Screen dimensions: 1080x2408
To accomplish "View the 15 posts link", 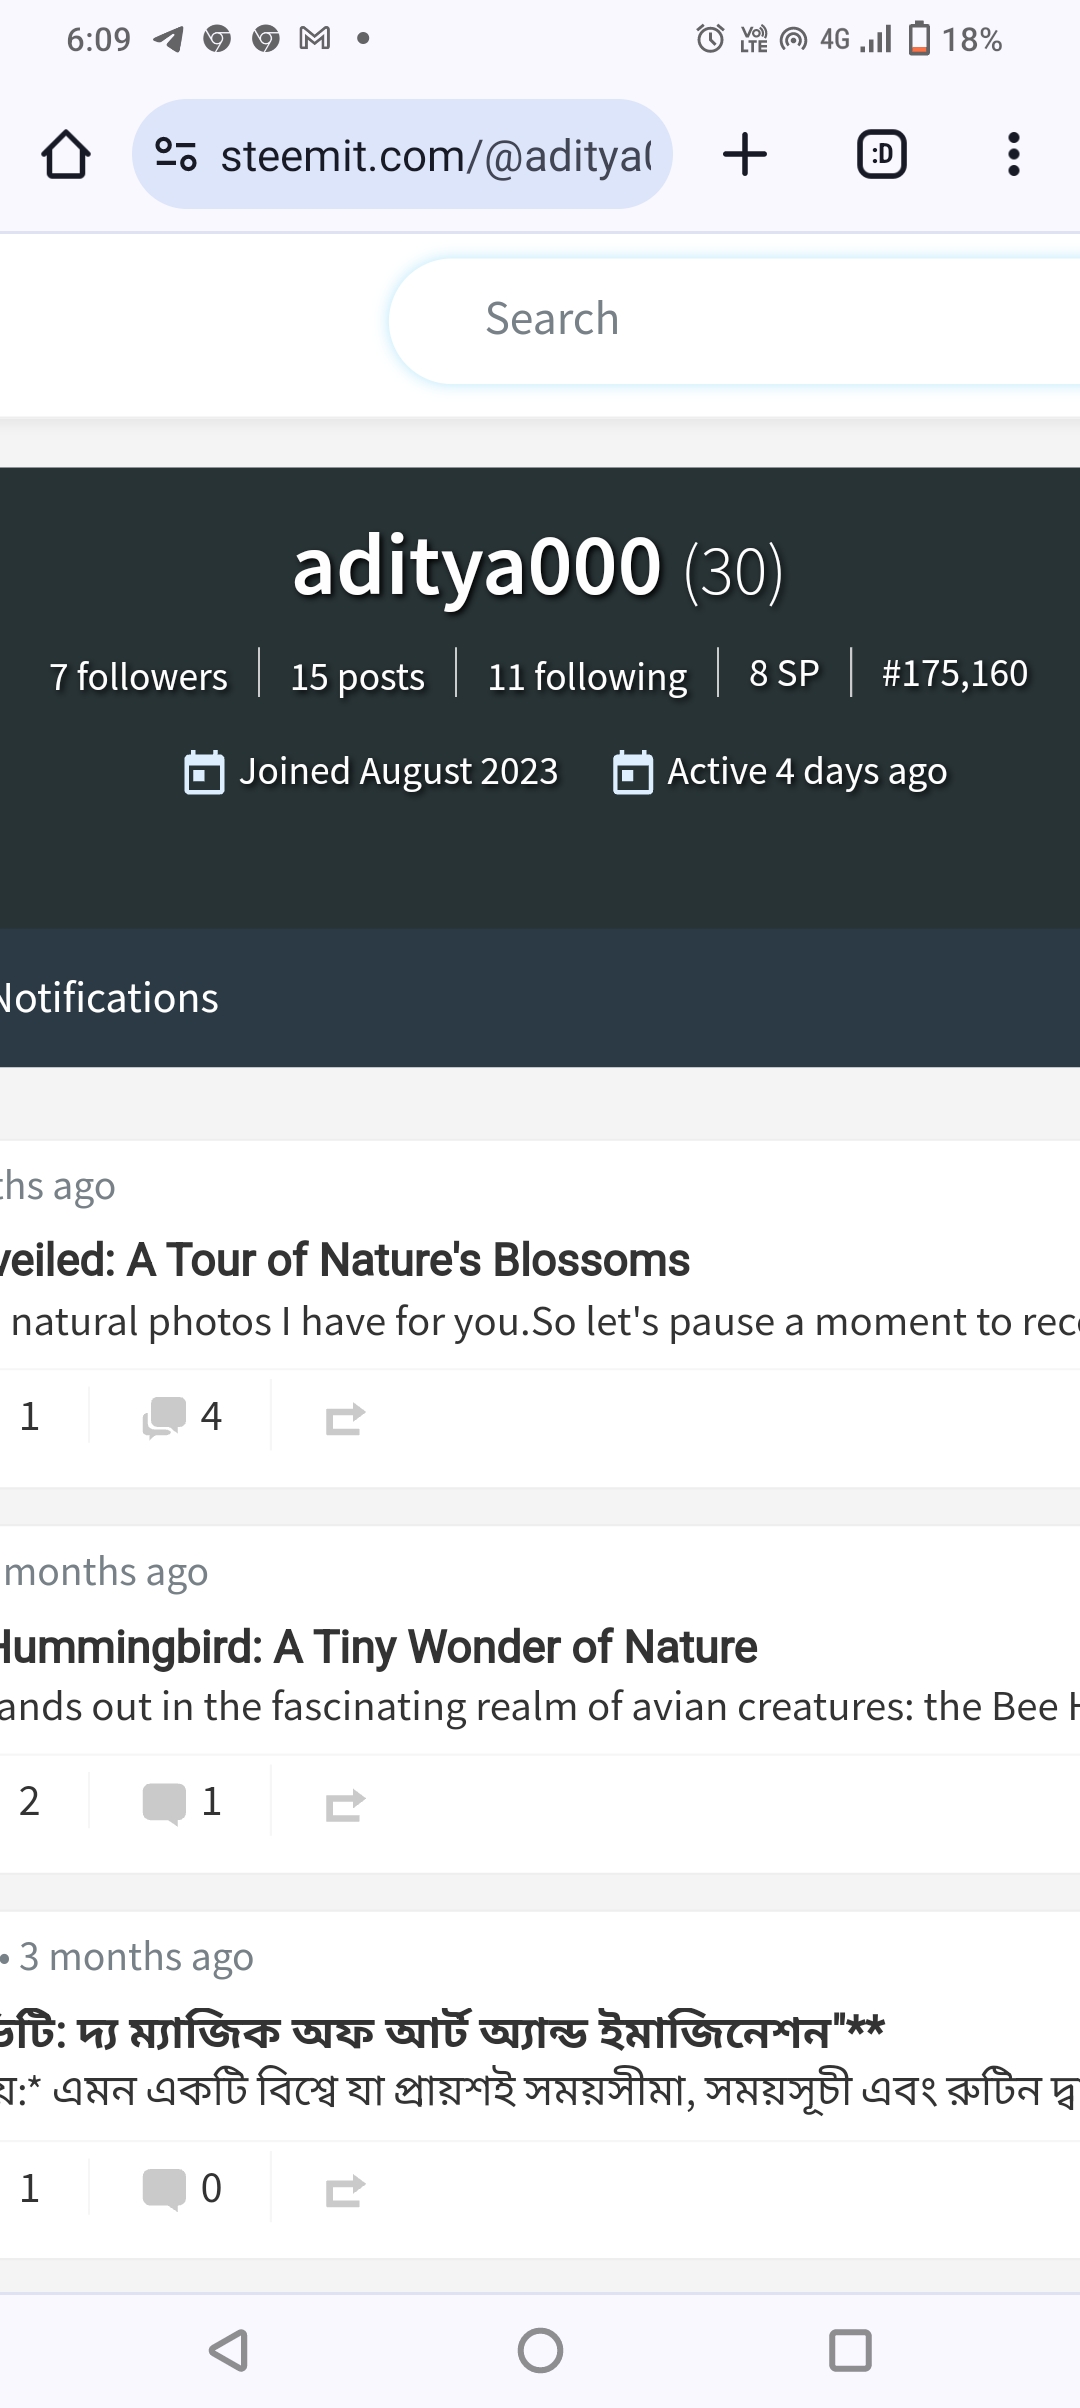I will point(357,677).
